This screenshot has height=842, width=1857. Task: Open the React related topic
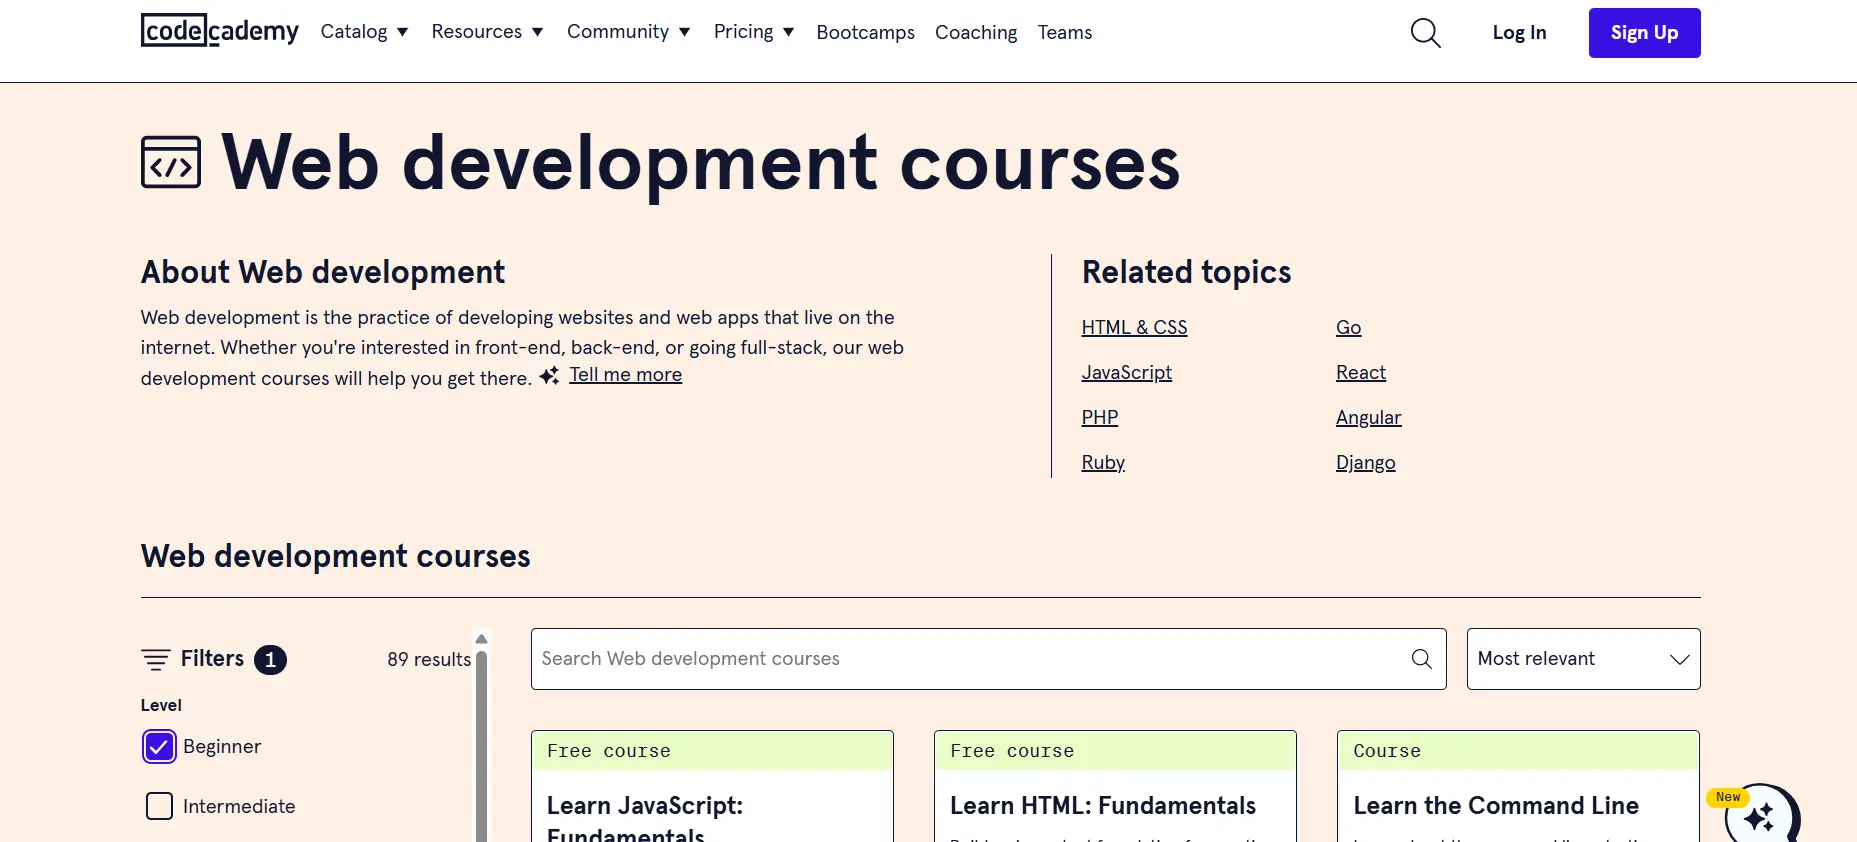point(1361,373)
